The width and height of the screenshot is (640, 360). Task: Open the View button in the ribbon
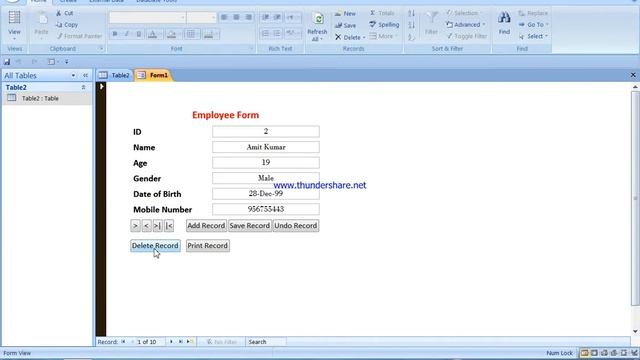click(14, 24)
